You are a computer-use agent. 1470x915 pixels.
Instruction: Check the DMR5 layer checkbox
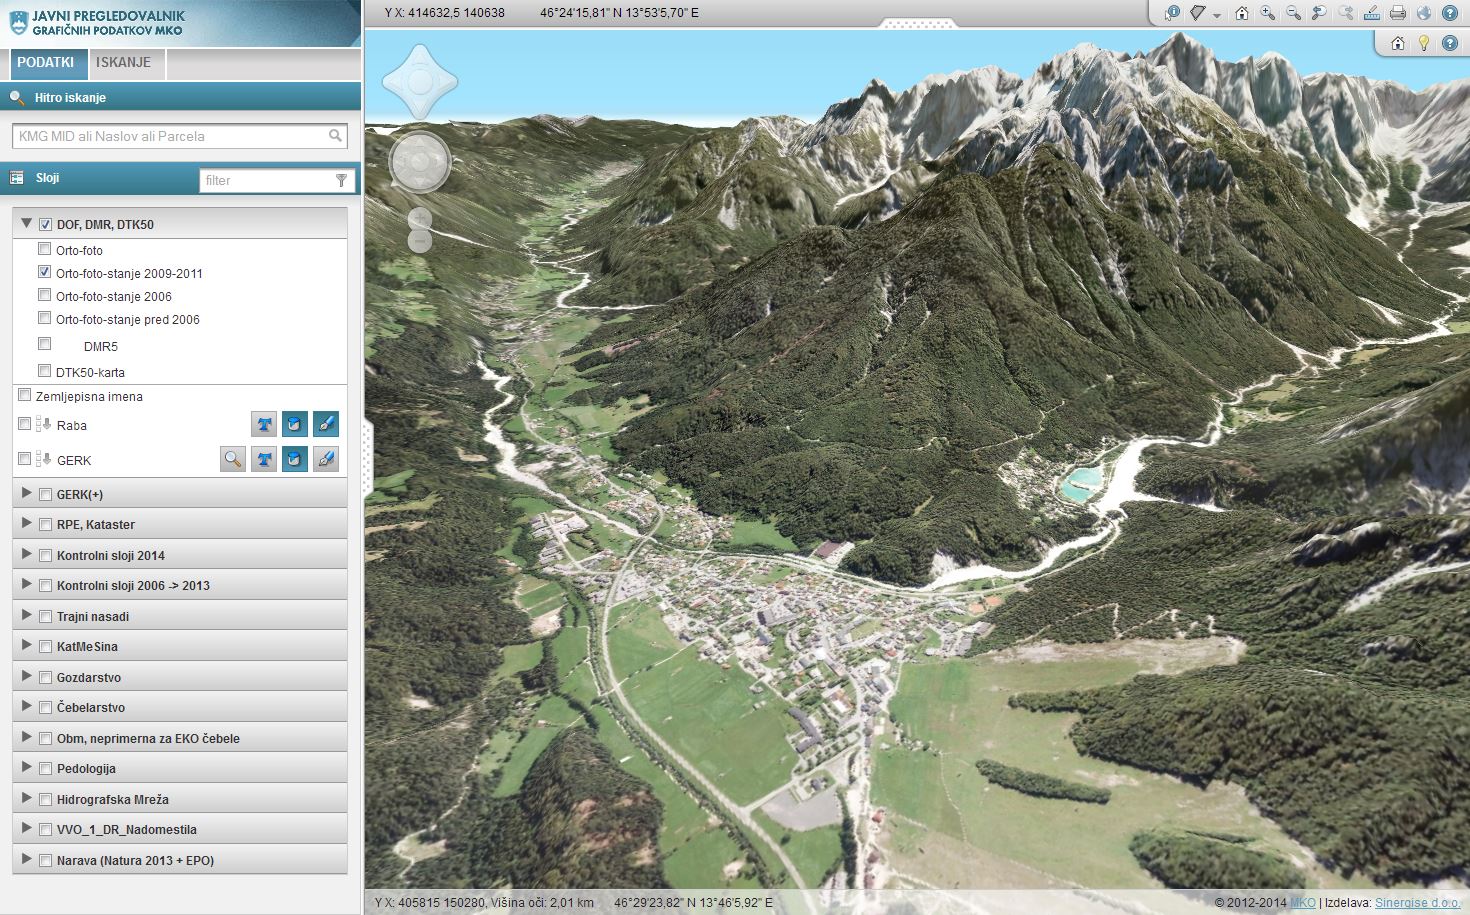coord(44,344)
